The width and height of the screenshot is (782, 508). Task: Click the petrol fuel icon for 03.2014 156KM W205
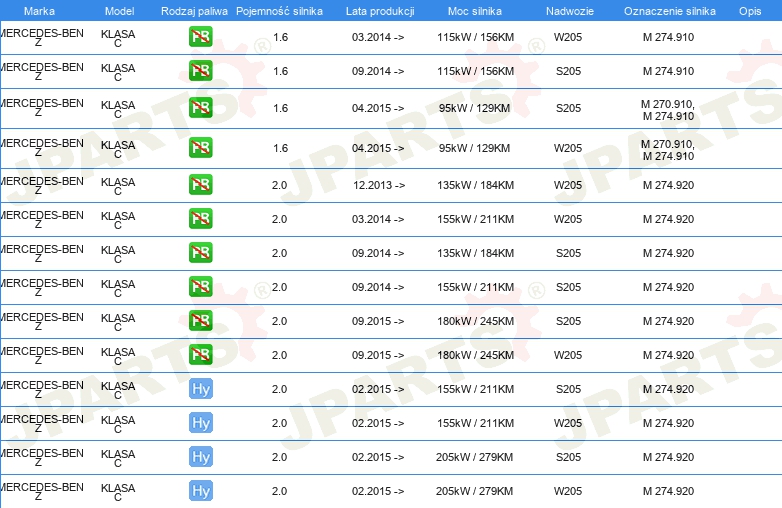200,37
